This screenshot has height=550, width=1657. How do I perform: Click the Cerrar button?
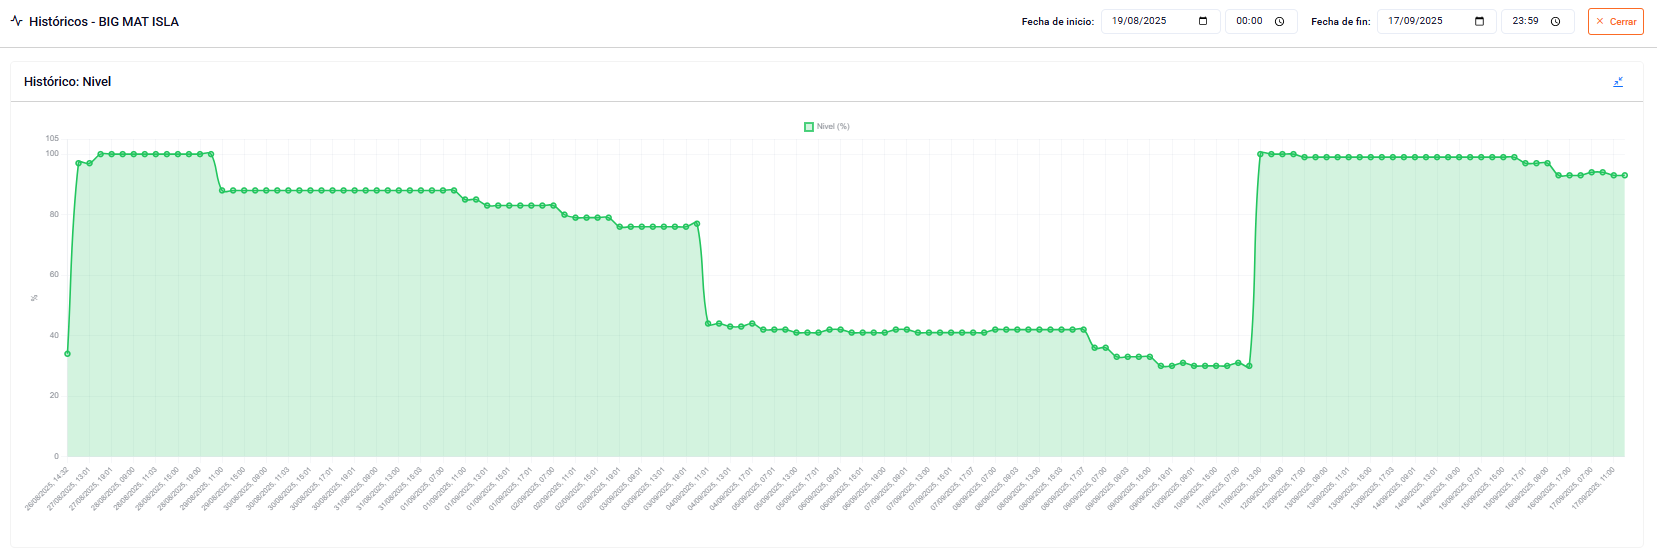pos(1615,21)
